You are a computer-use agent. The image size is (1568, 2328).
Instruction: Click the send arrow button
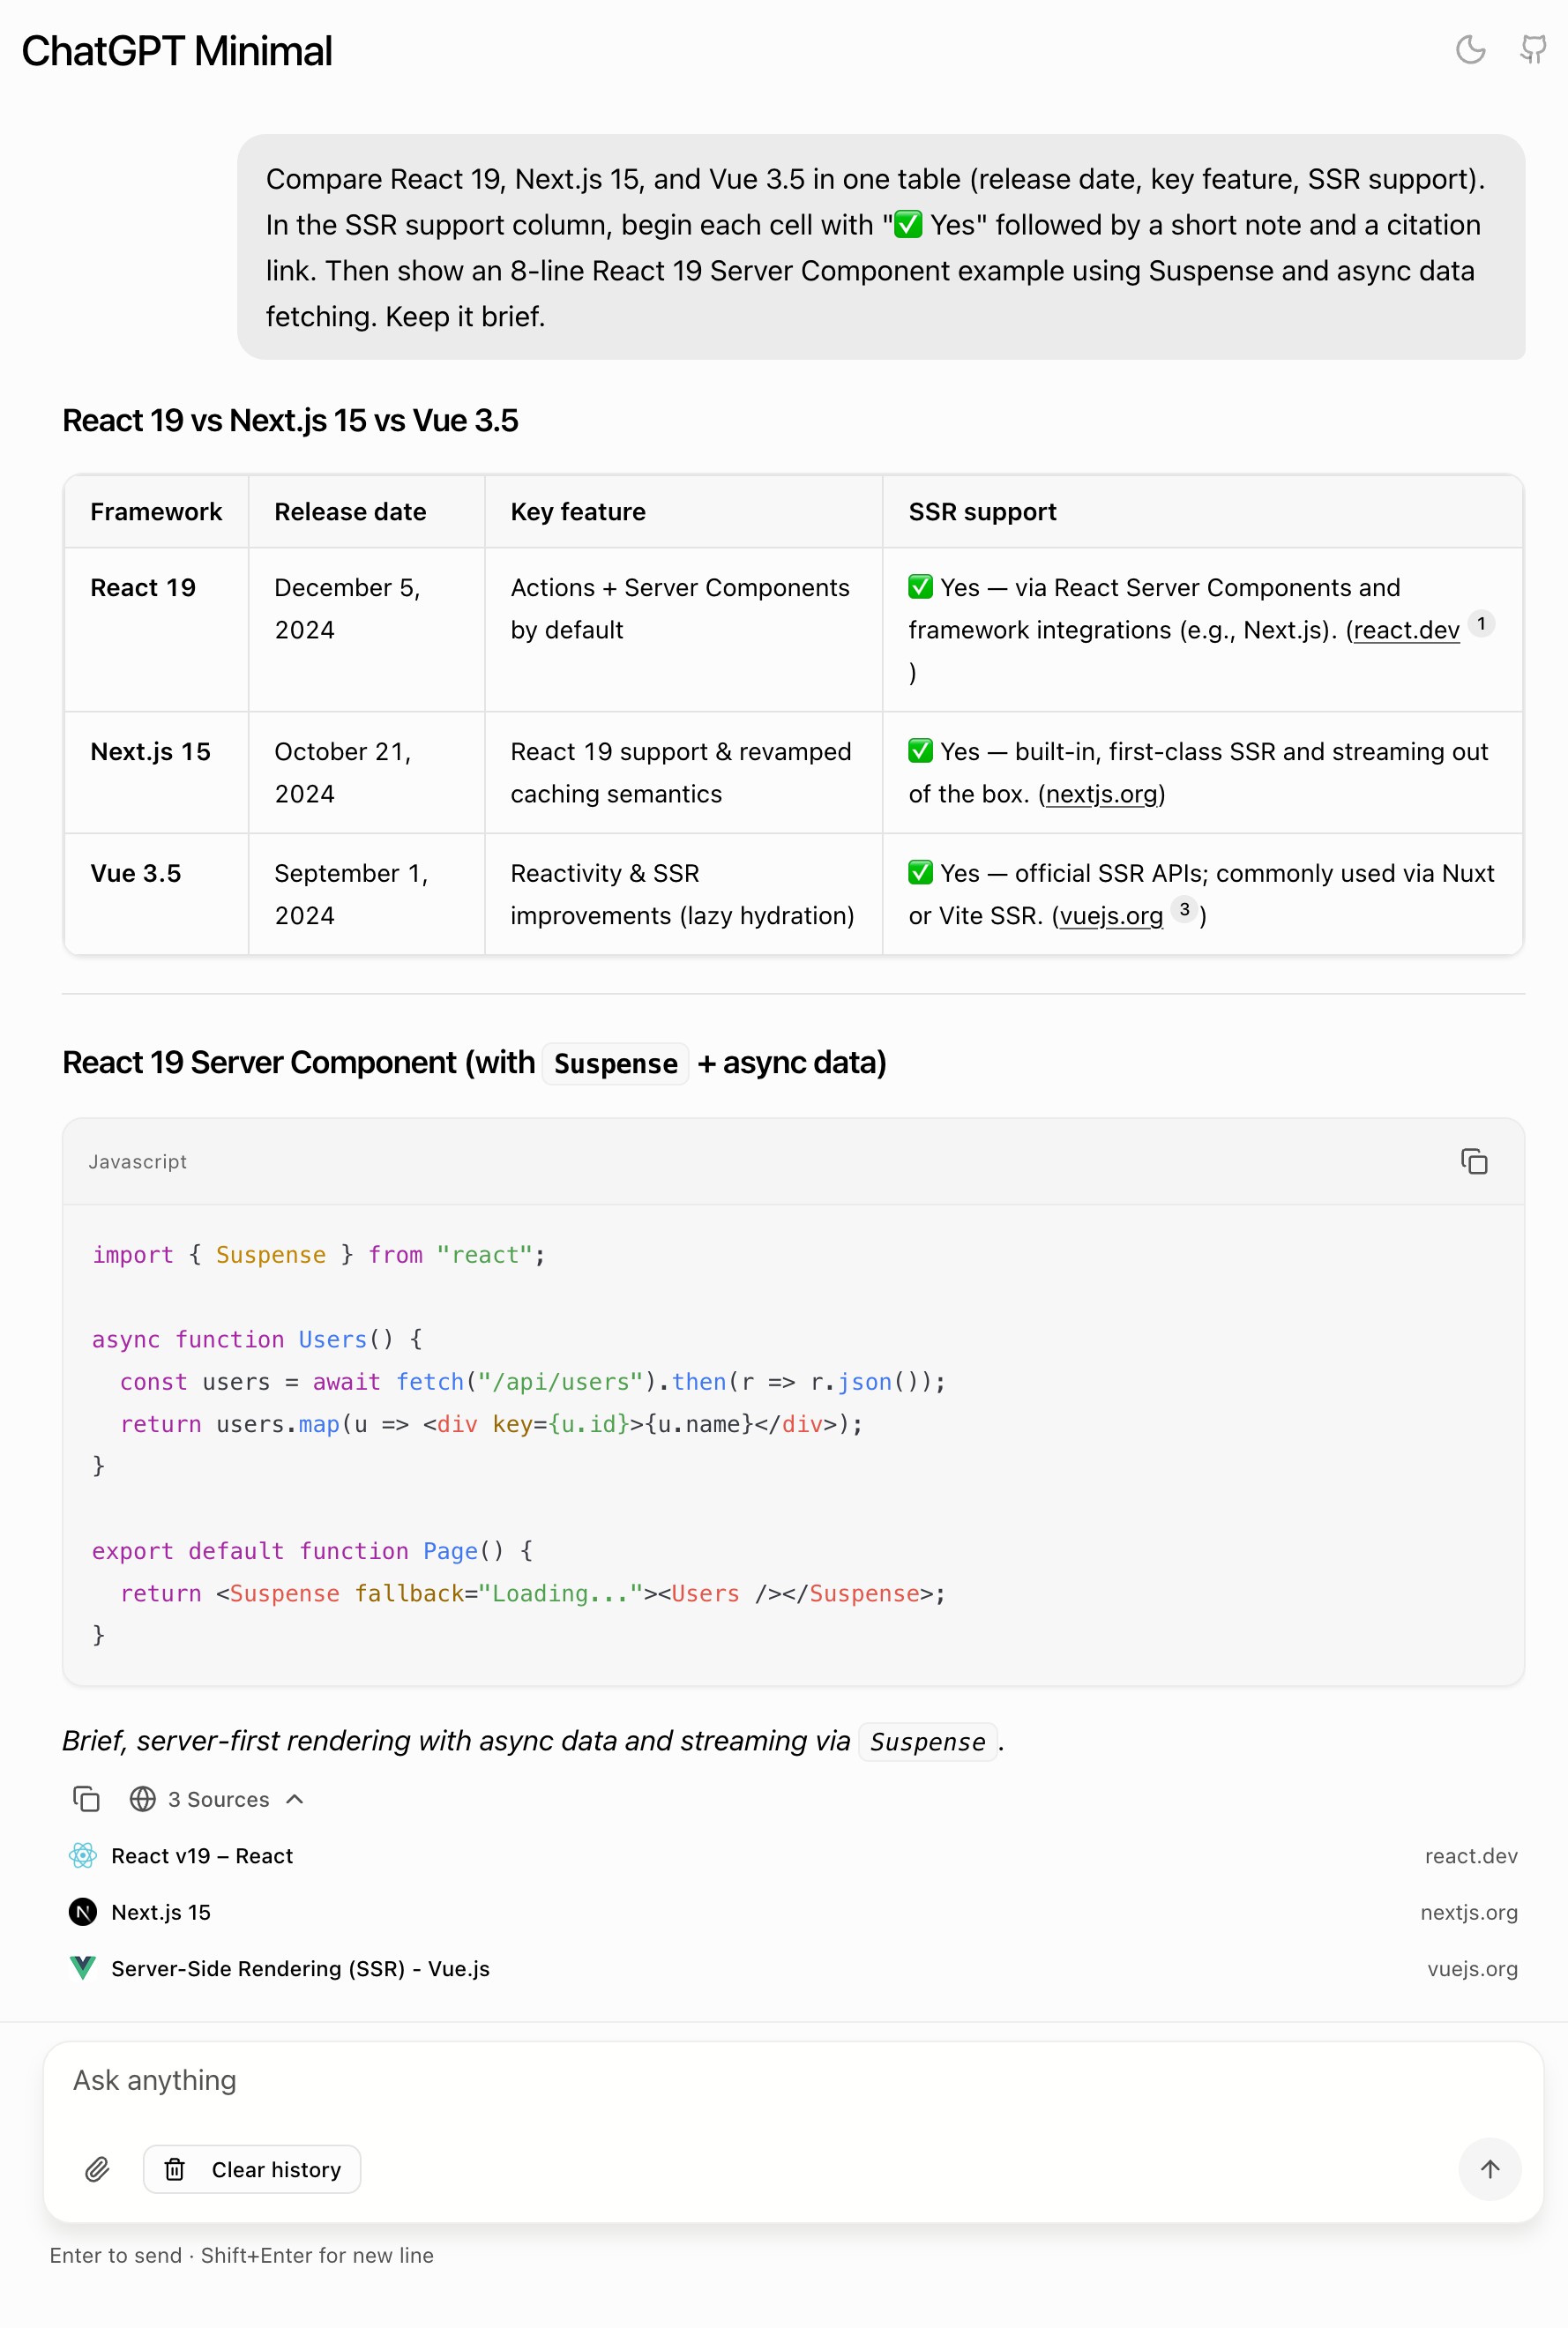click(x=1489, y=2169)
